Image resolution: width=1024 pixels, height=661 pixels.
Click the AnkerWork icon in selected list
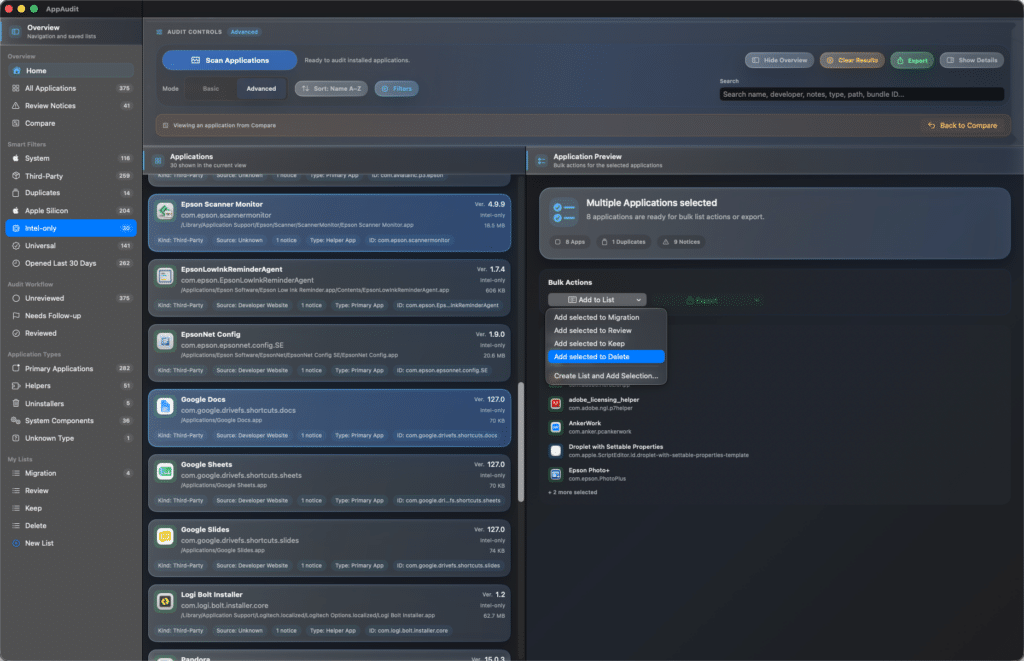point(556,427)
